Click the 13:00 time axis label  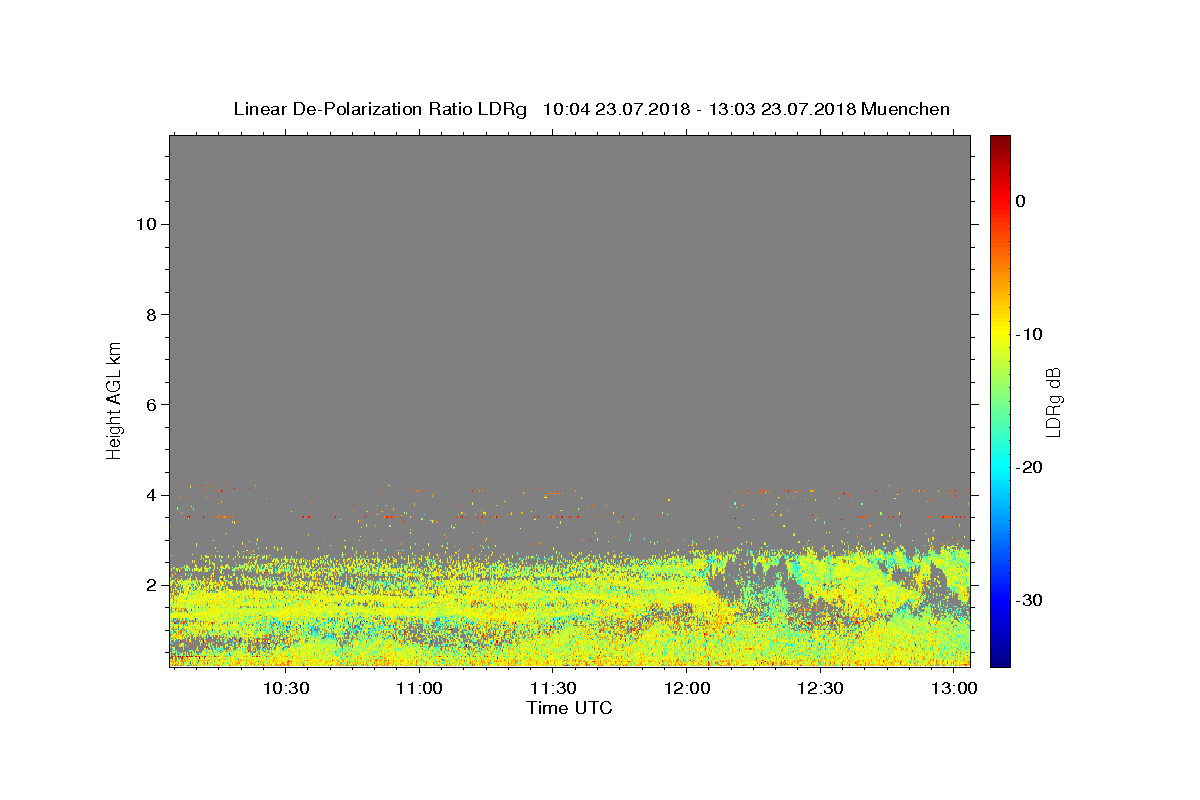954,689
